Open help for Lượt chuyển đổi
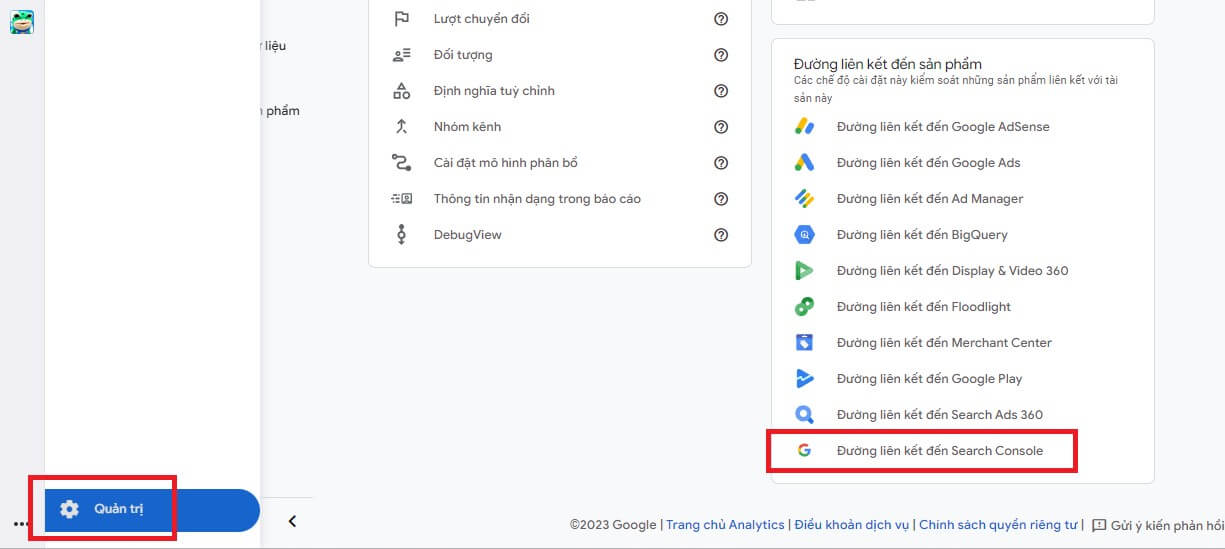This screenshot has height=549, width=1225. click(x=721, y=19)
